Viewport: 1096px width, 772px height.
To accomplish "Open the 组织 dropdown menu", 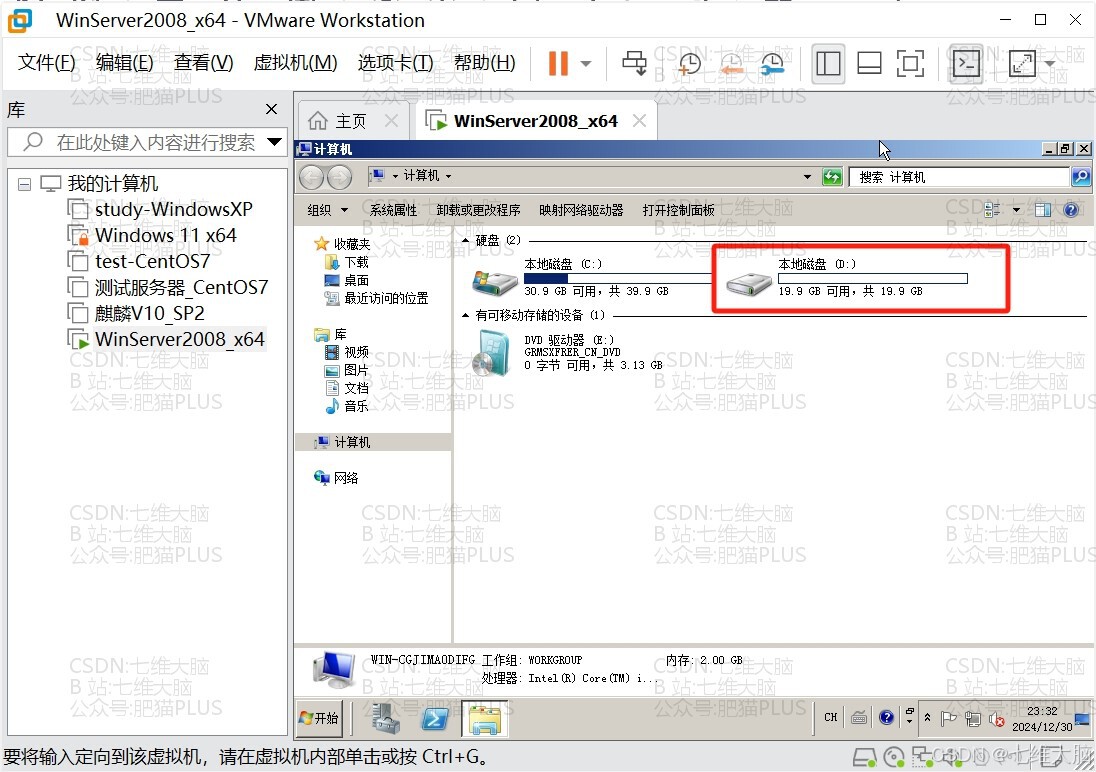I will point(328,210).
